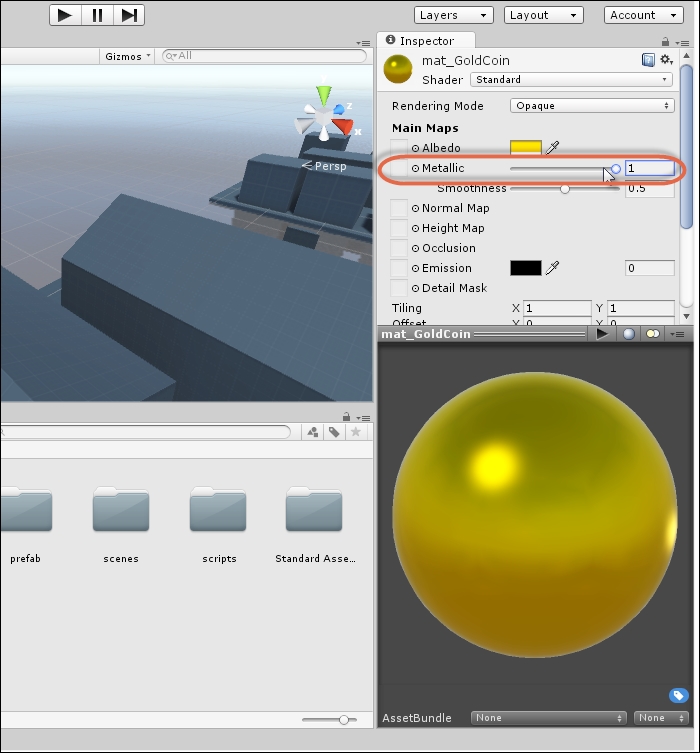
Task: Click the Tiling Y input field
Action: click(641, 308)
